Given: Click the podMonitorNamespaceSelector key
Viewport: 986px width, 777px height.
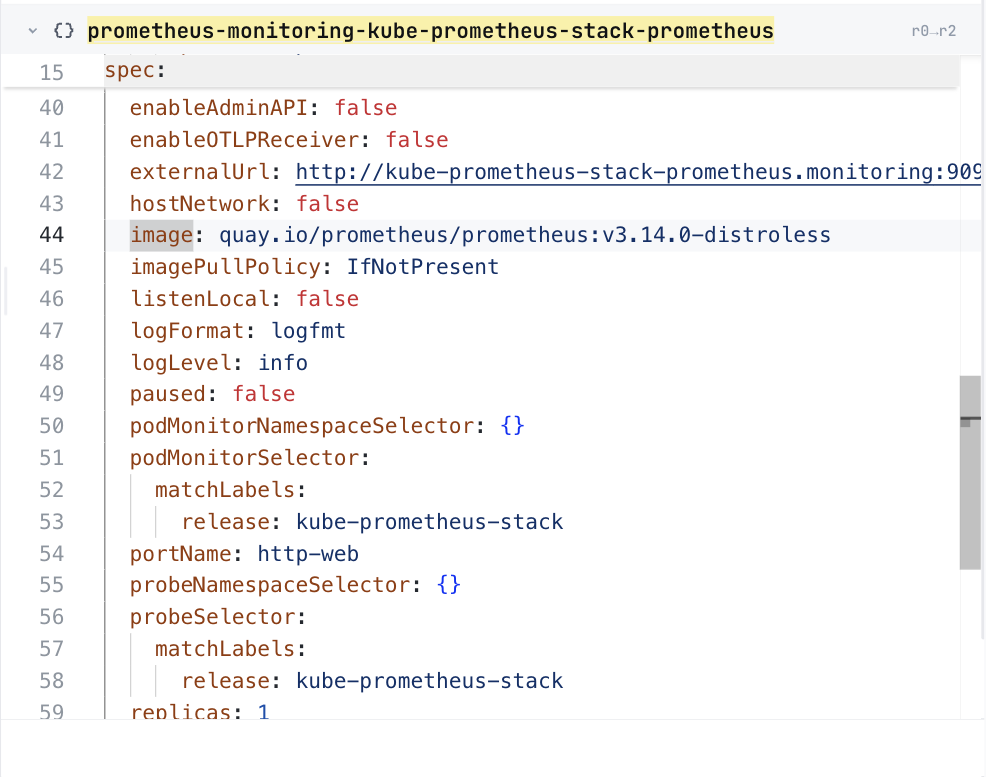Looking at the screenshot, I should pos(301,426).
